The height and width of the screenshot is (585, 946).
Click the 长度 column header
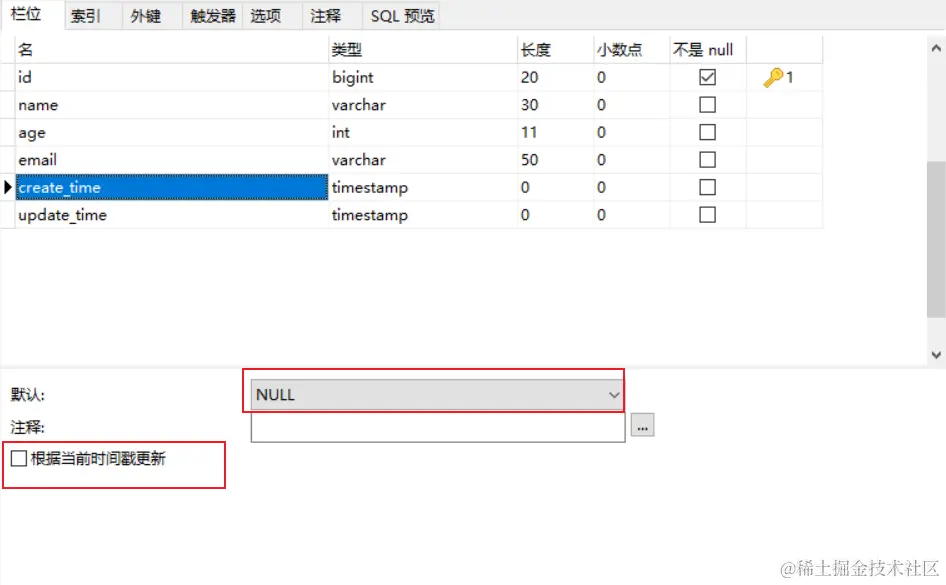coord(556,49)
